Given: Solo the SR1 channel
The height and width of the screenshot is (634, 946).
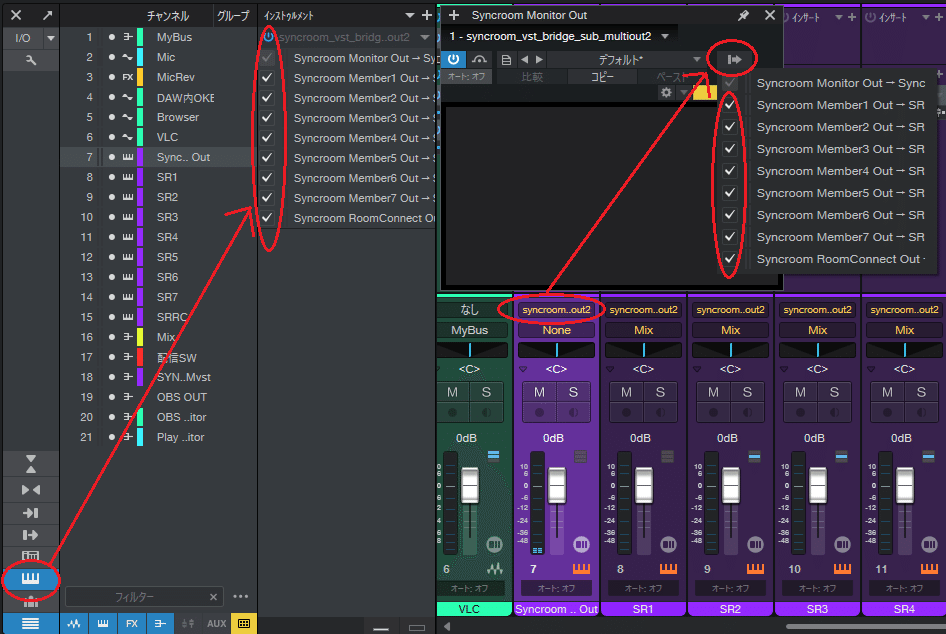Looking at the screenshot, I should pos(659,391).
